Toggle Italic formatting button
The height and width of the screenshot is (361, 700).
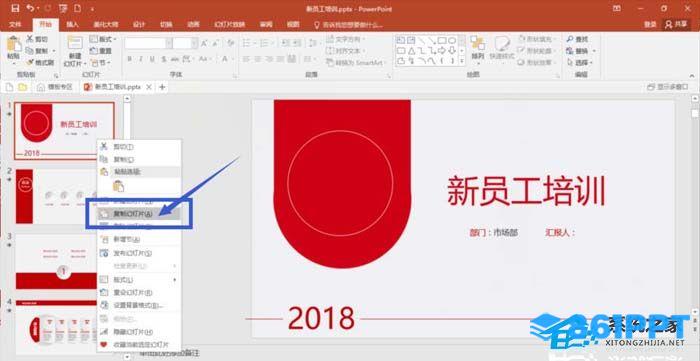coord(141,59)
